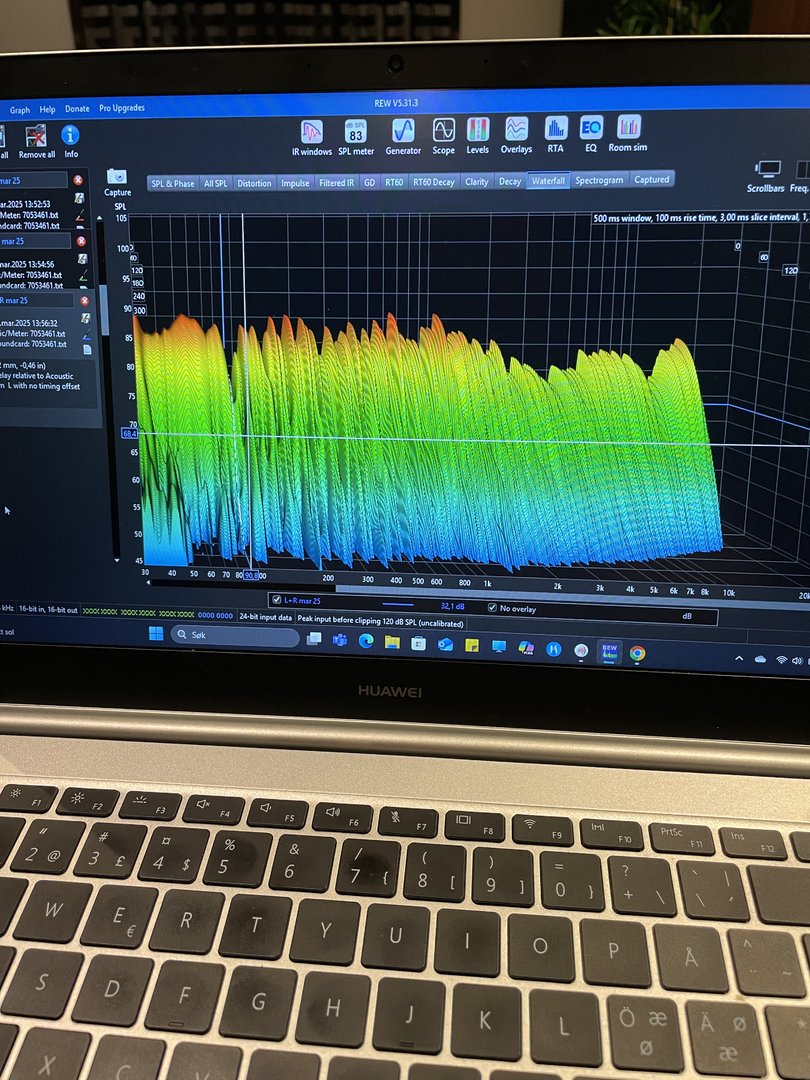This screenshot has width=810, height=1080.
Task: Switch to the Captured tab
Action: click(x=652, y=180)
